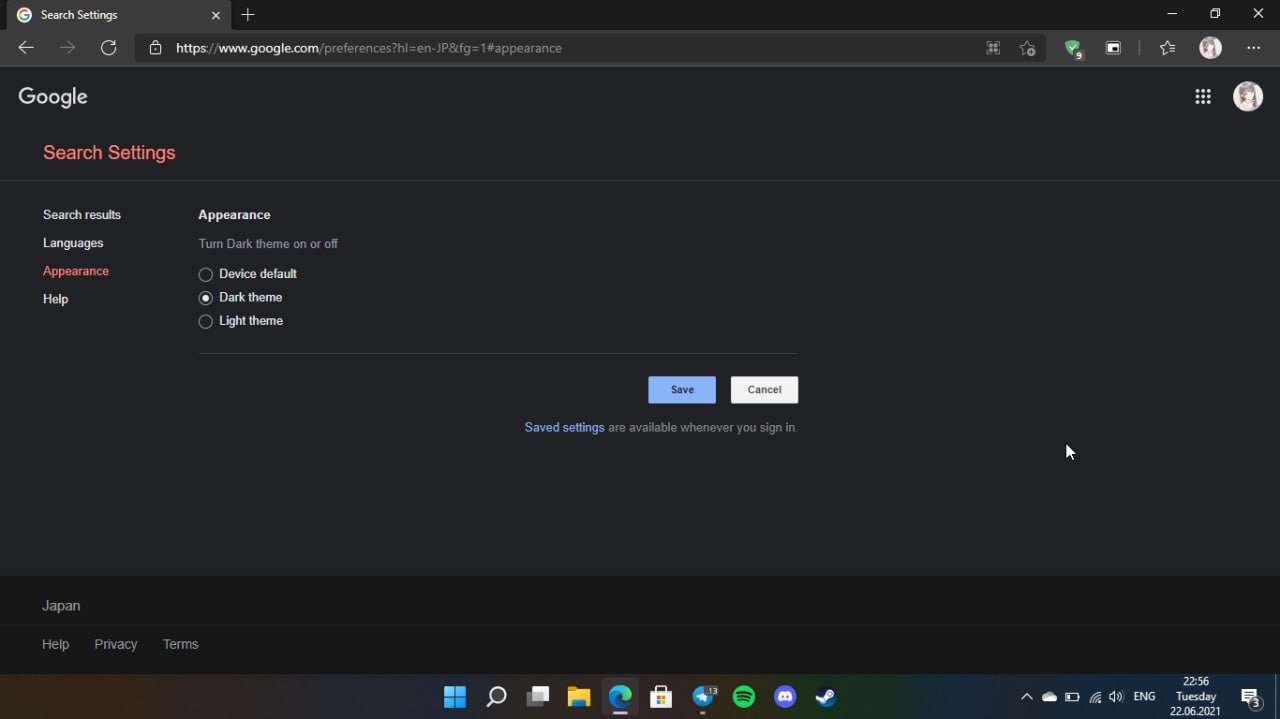The height and width of the screenshot is (719, 1280).
Task: Click the Save button
Action: pos(682,390)
